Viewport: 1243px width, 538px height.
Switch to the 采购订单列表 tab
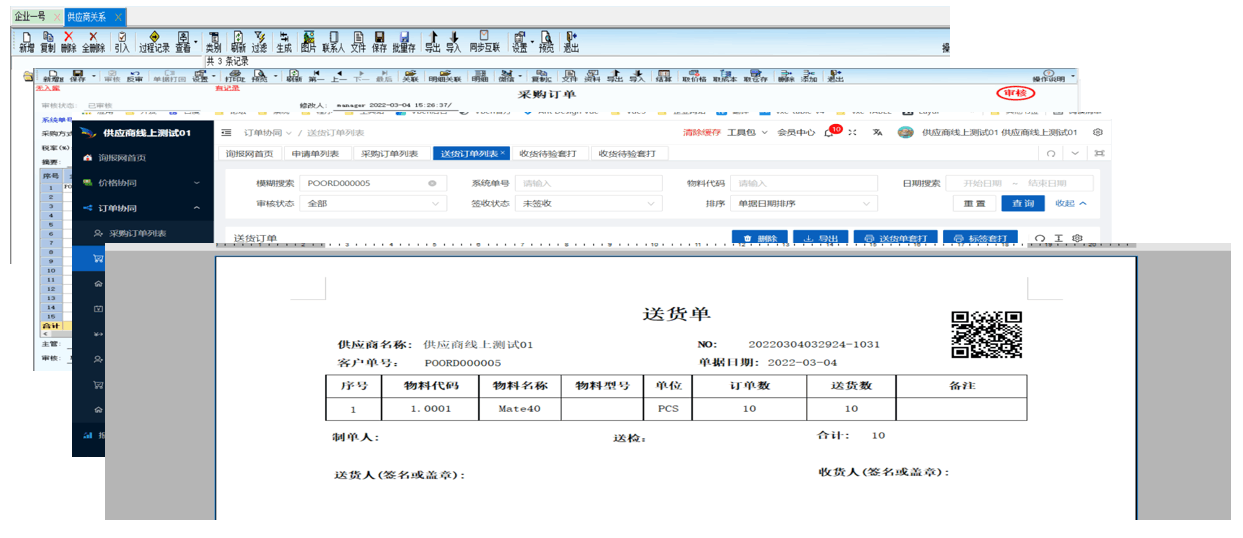389,153
